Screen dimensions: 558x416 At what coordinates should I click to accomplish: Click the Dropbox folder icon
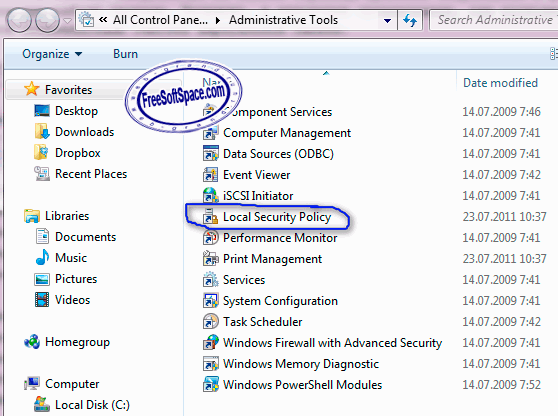click(x=41, y=152)
